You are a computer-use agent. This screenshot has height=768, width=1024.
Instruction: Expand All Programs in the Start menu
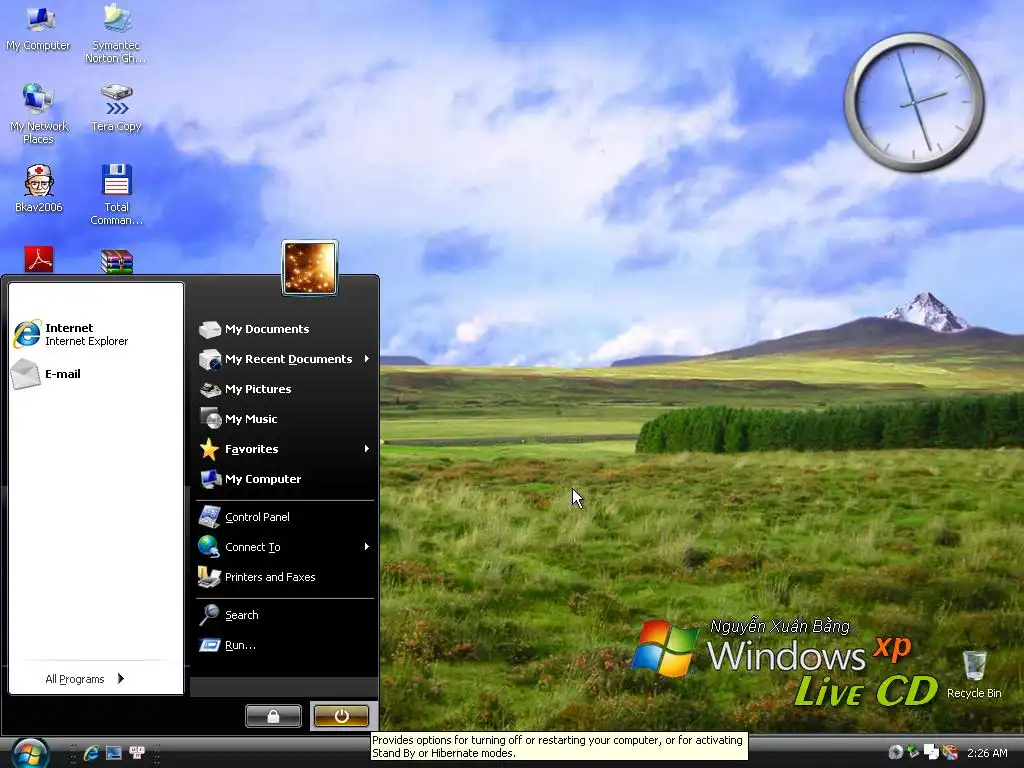85,679
